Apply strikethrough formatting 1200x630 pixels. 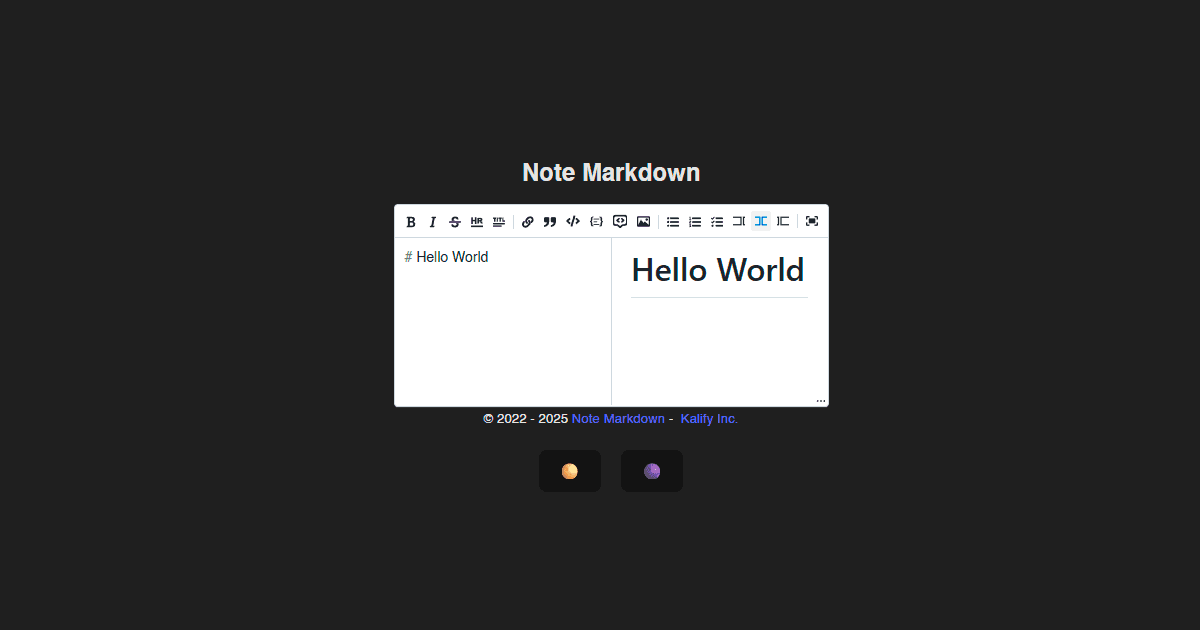point(455,222)
